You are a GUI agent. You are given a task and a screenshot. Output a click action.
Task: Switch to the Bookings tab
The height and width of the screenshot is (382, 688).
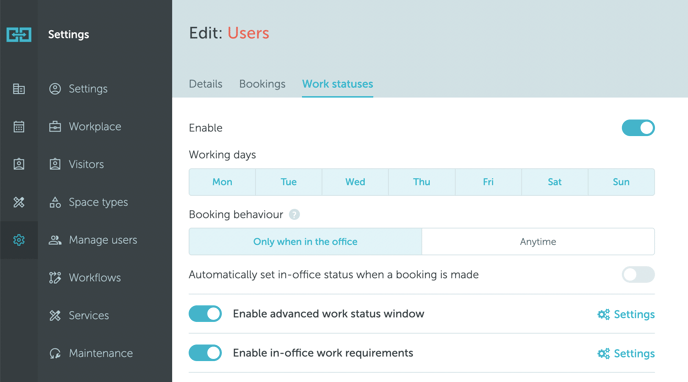pyautogui.click(x=262, y=84)
